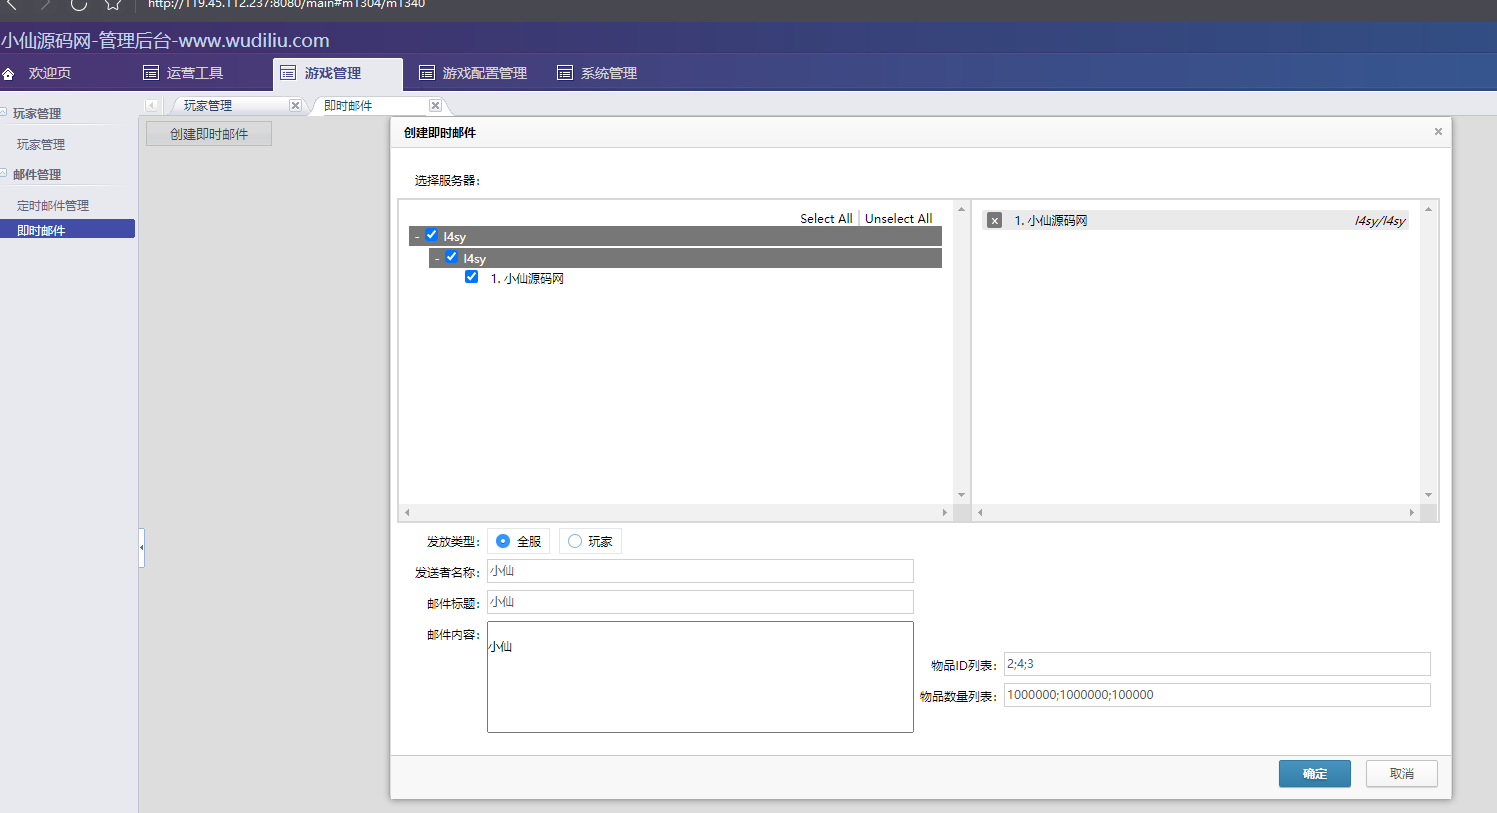Image resolution: width=1497 pixels, height=813 pixels.
Task: Toggle the nested l4sy checkbox
Action: coord(452,257)
